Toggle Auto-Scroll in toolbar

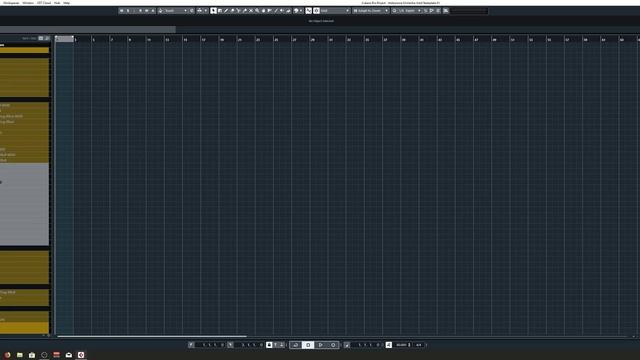pos(200,11)
